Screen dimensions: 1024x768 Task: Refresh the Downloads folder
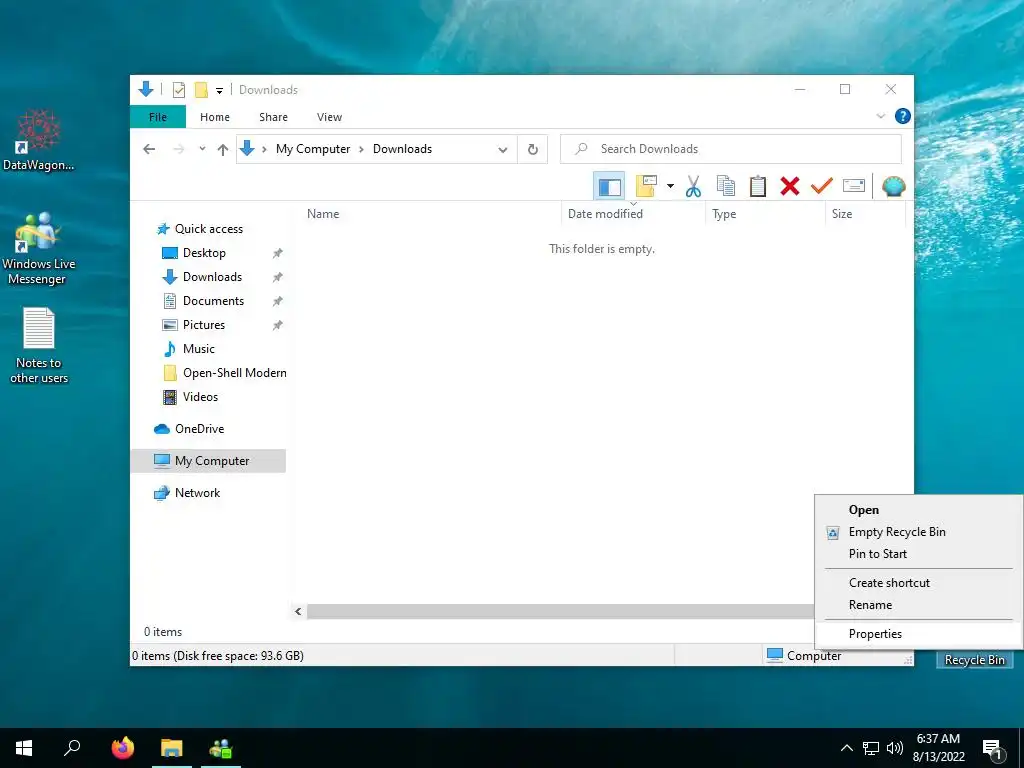533,150
